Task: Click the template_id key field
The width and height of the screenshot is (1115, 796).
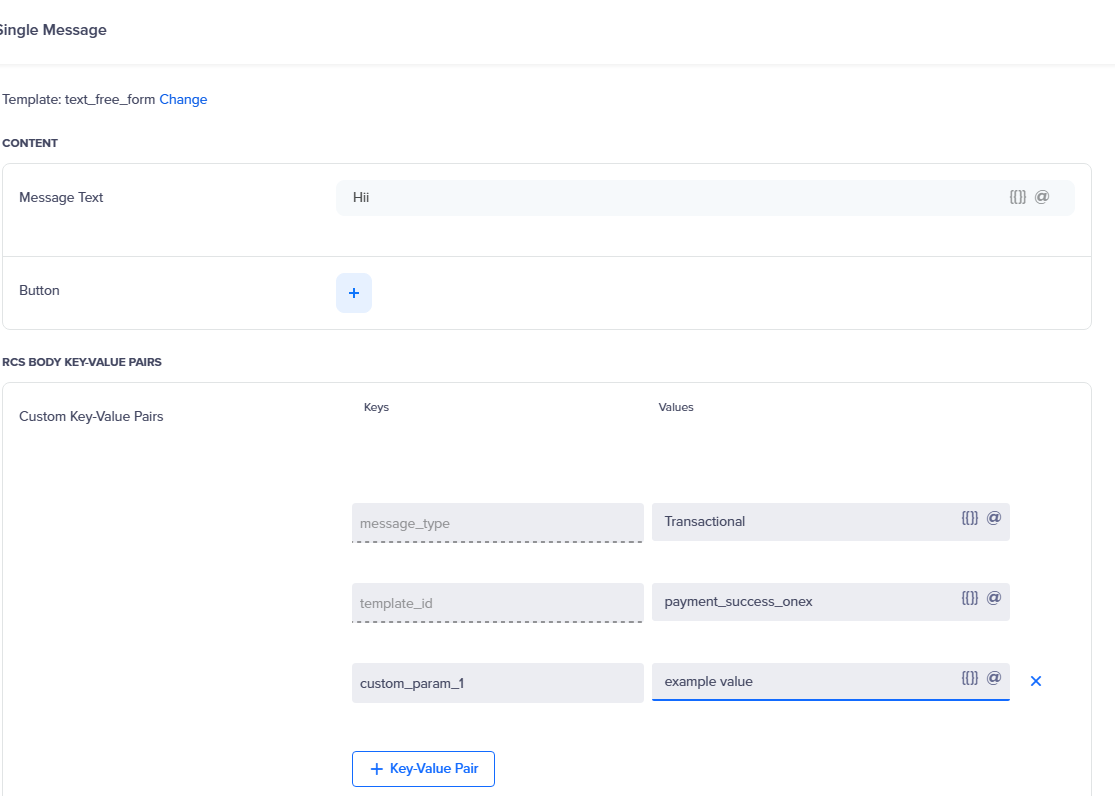Action: click(498, 603)
